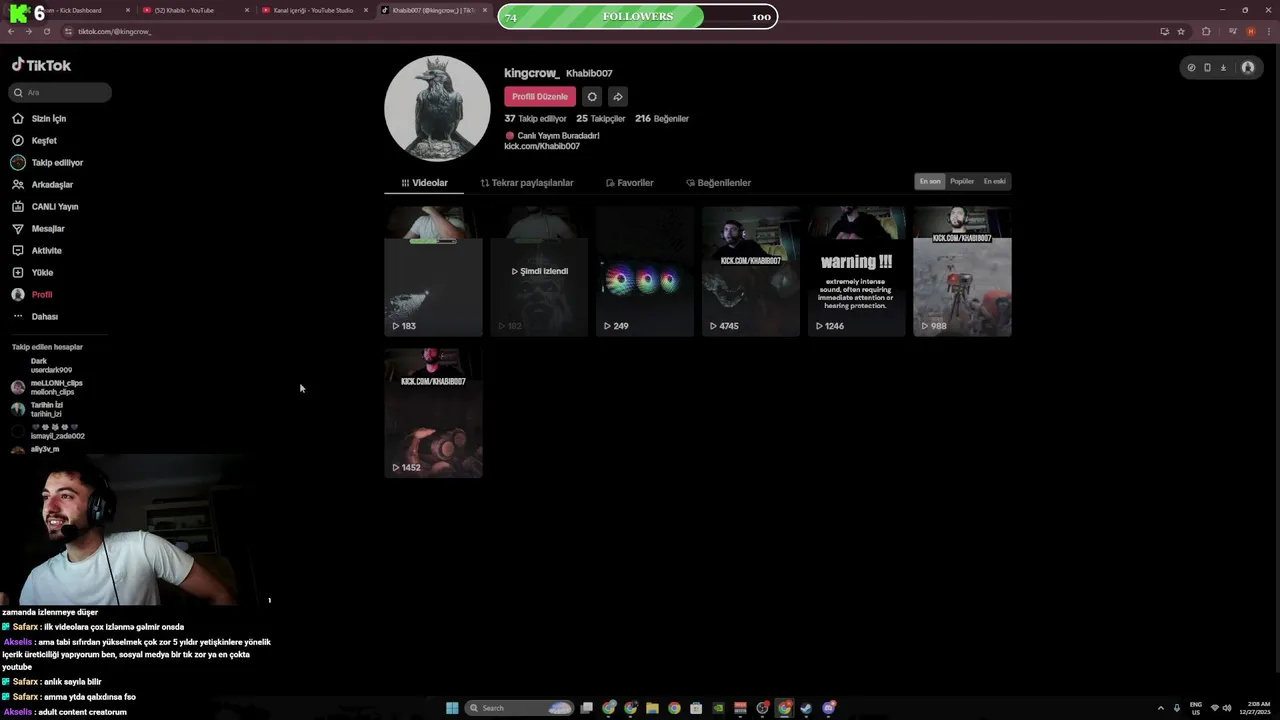
Task: Open the Profil page from sidebar
Action: click(x=33, y=295)
